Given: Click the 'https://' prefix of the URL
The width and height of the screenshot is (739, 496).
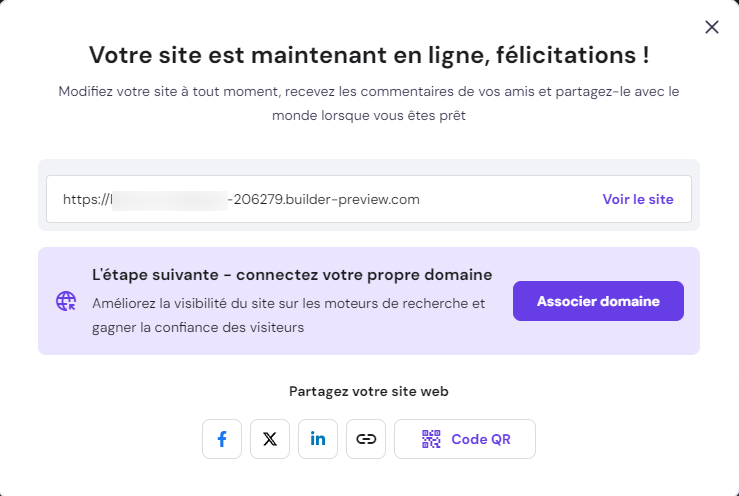Looking at the screenshot, I should 85,199.
